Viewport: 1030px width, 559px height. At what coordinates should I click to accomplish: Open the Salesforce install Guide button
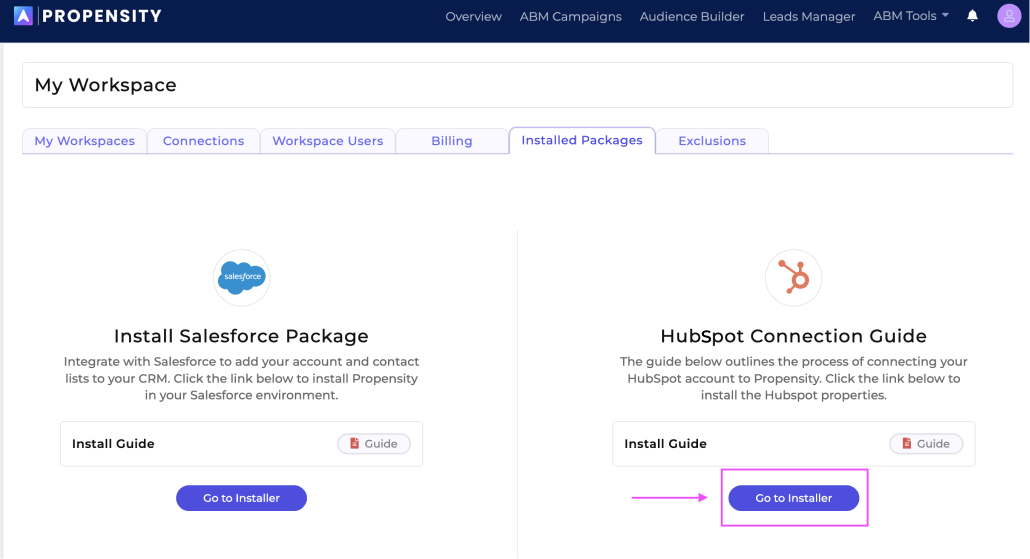point(374,444)
